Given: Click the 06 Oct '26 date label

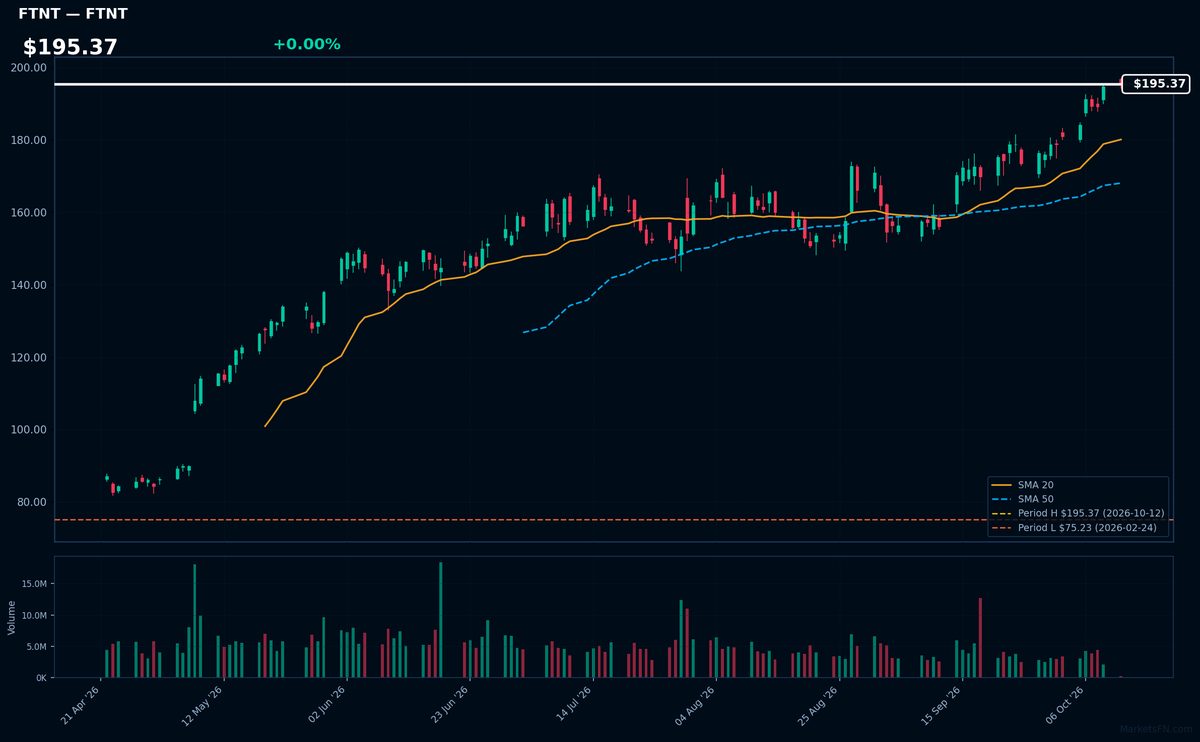Looking at the screenshot, I should (1065, 706).
